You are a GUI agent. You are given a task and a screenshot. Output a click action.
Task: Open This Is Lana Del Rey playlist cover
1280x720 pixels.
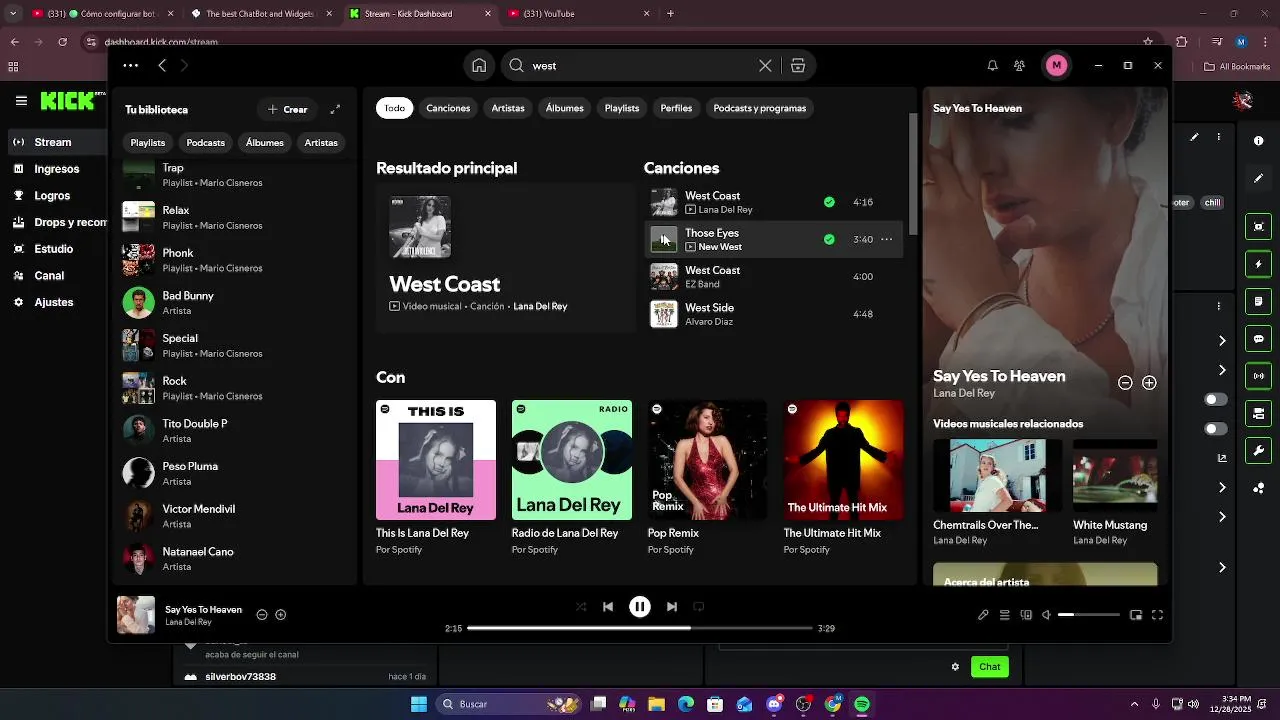point(436,460)
